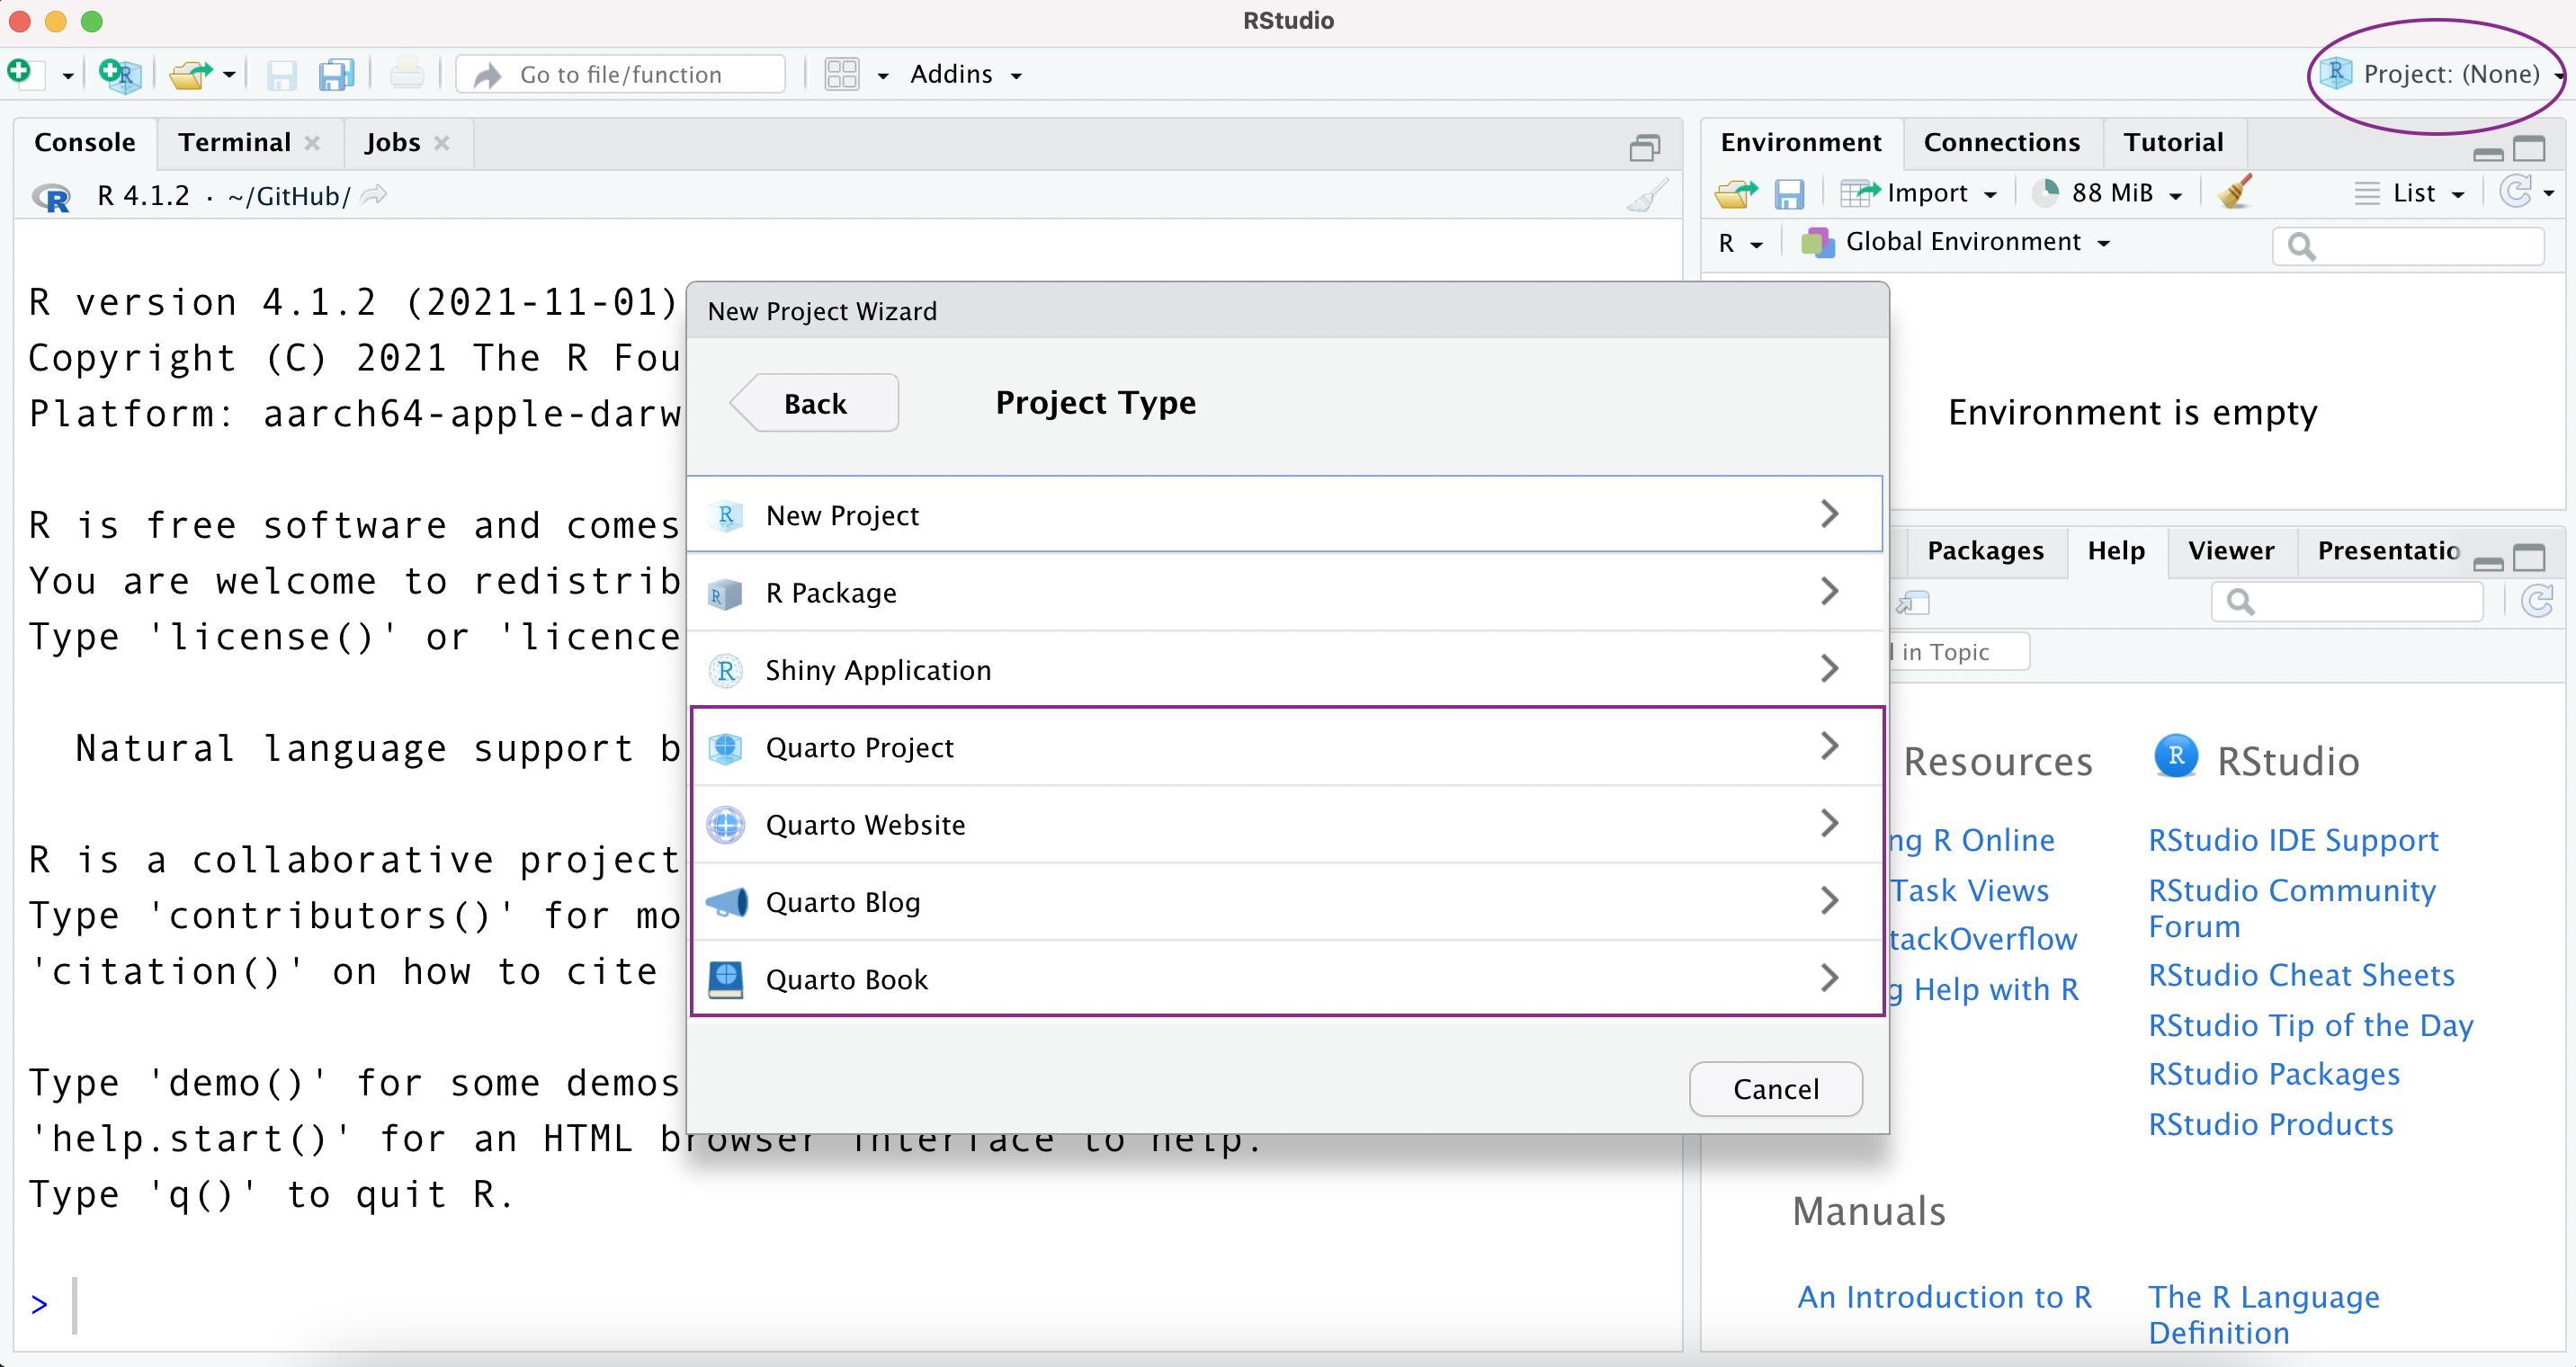Save the current document
This screenshot has height=1367, width=2576.
coord(281,74)
